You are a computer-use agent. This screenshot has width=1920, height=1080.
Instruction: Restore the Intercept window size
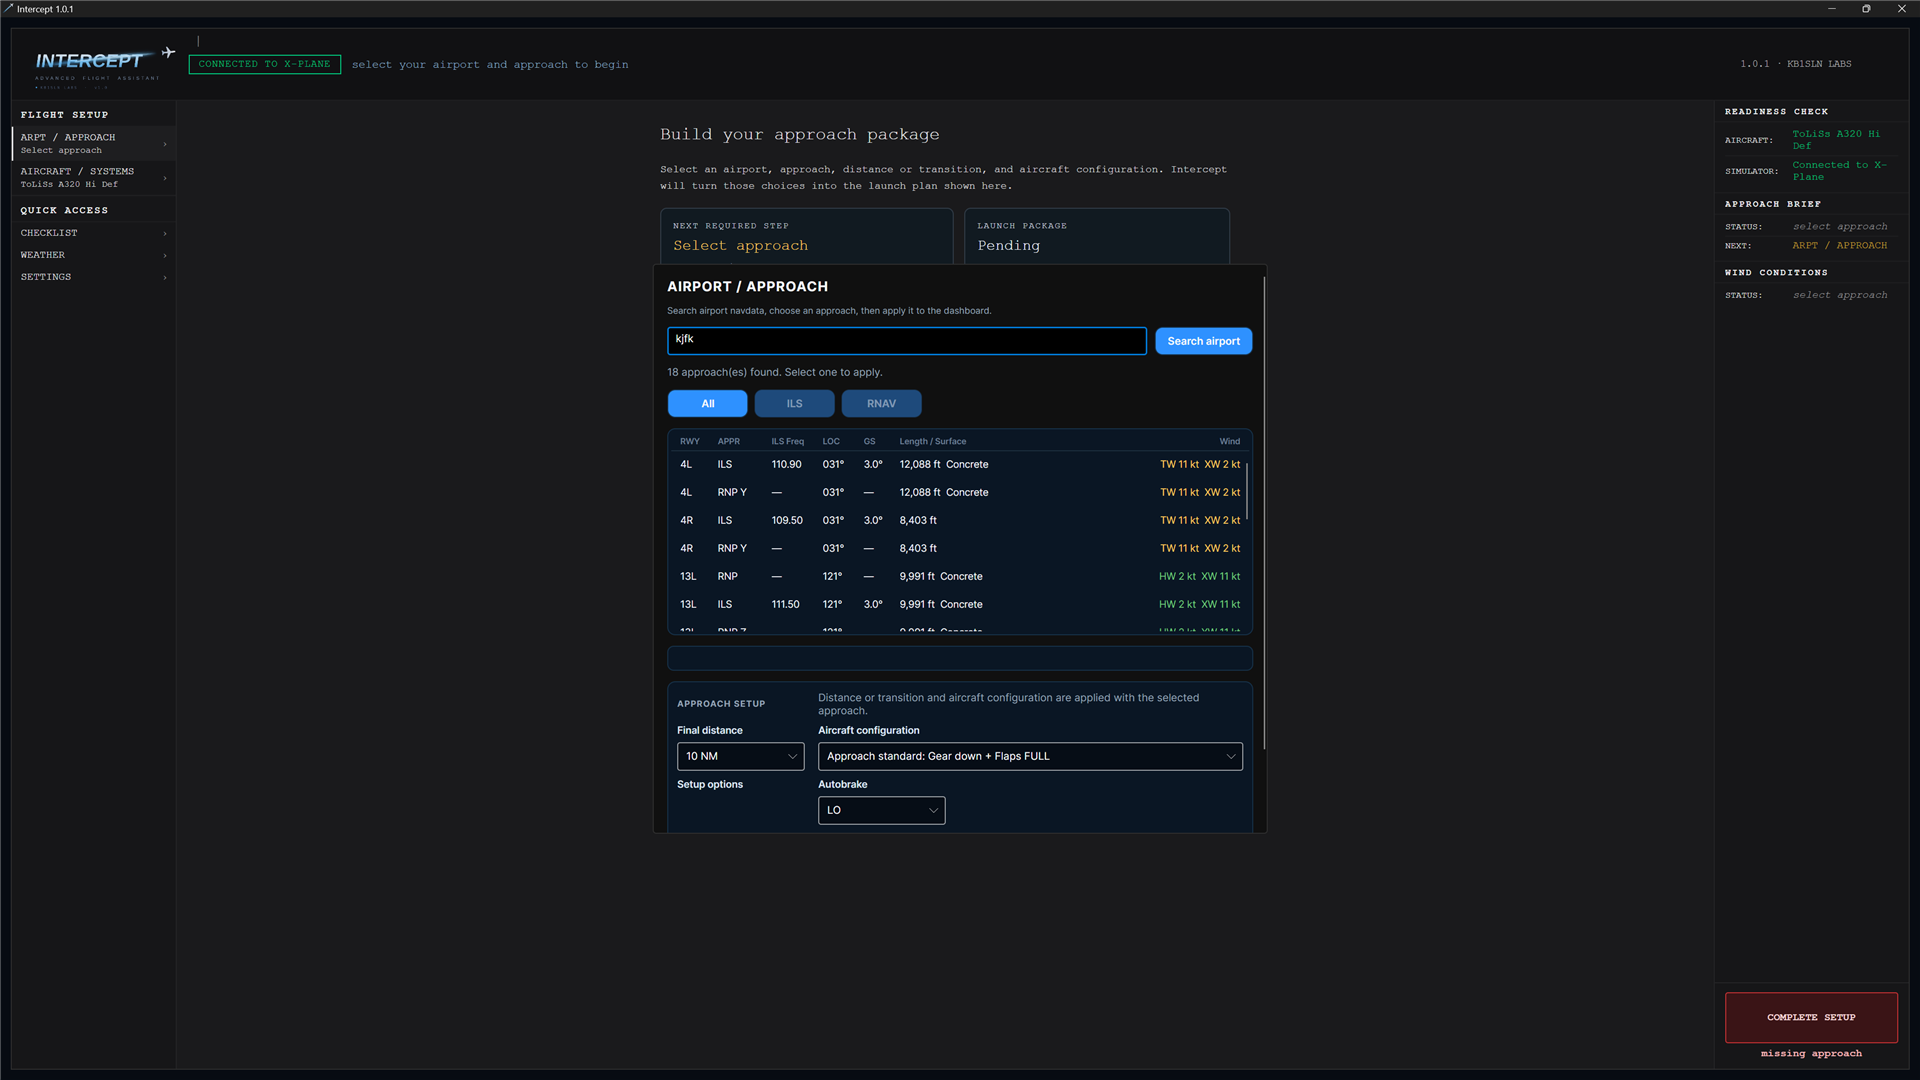(1866, 9)
